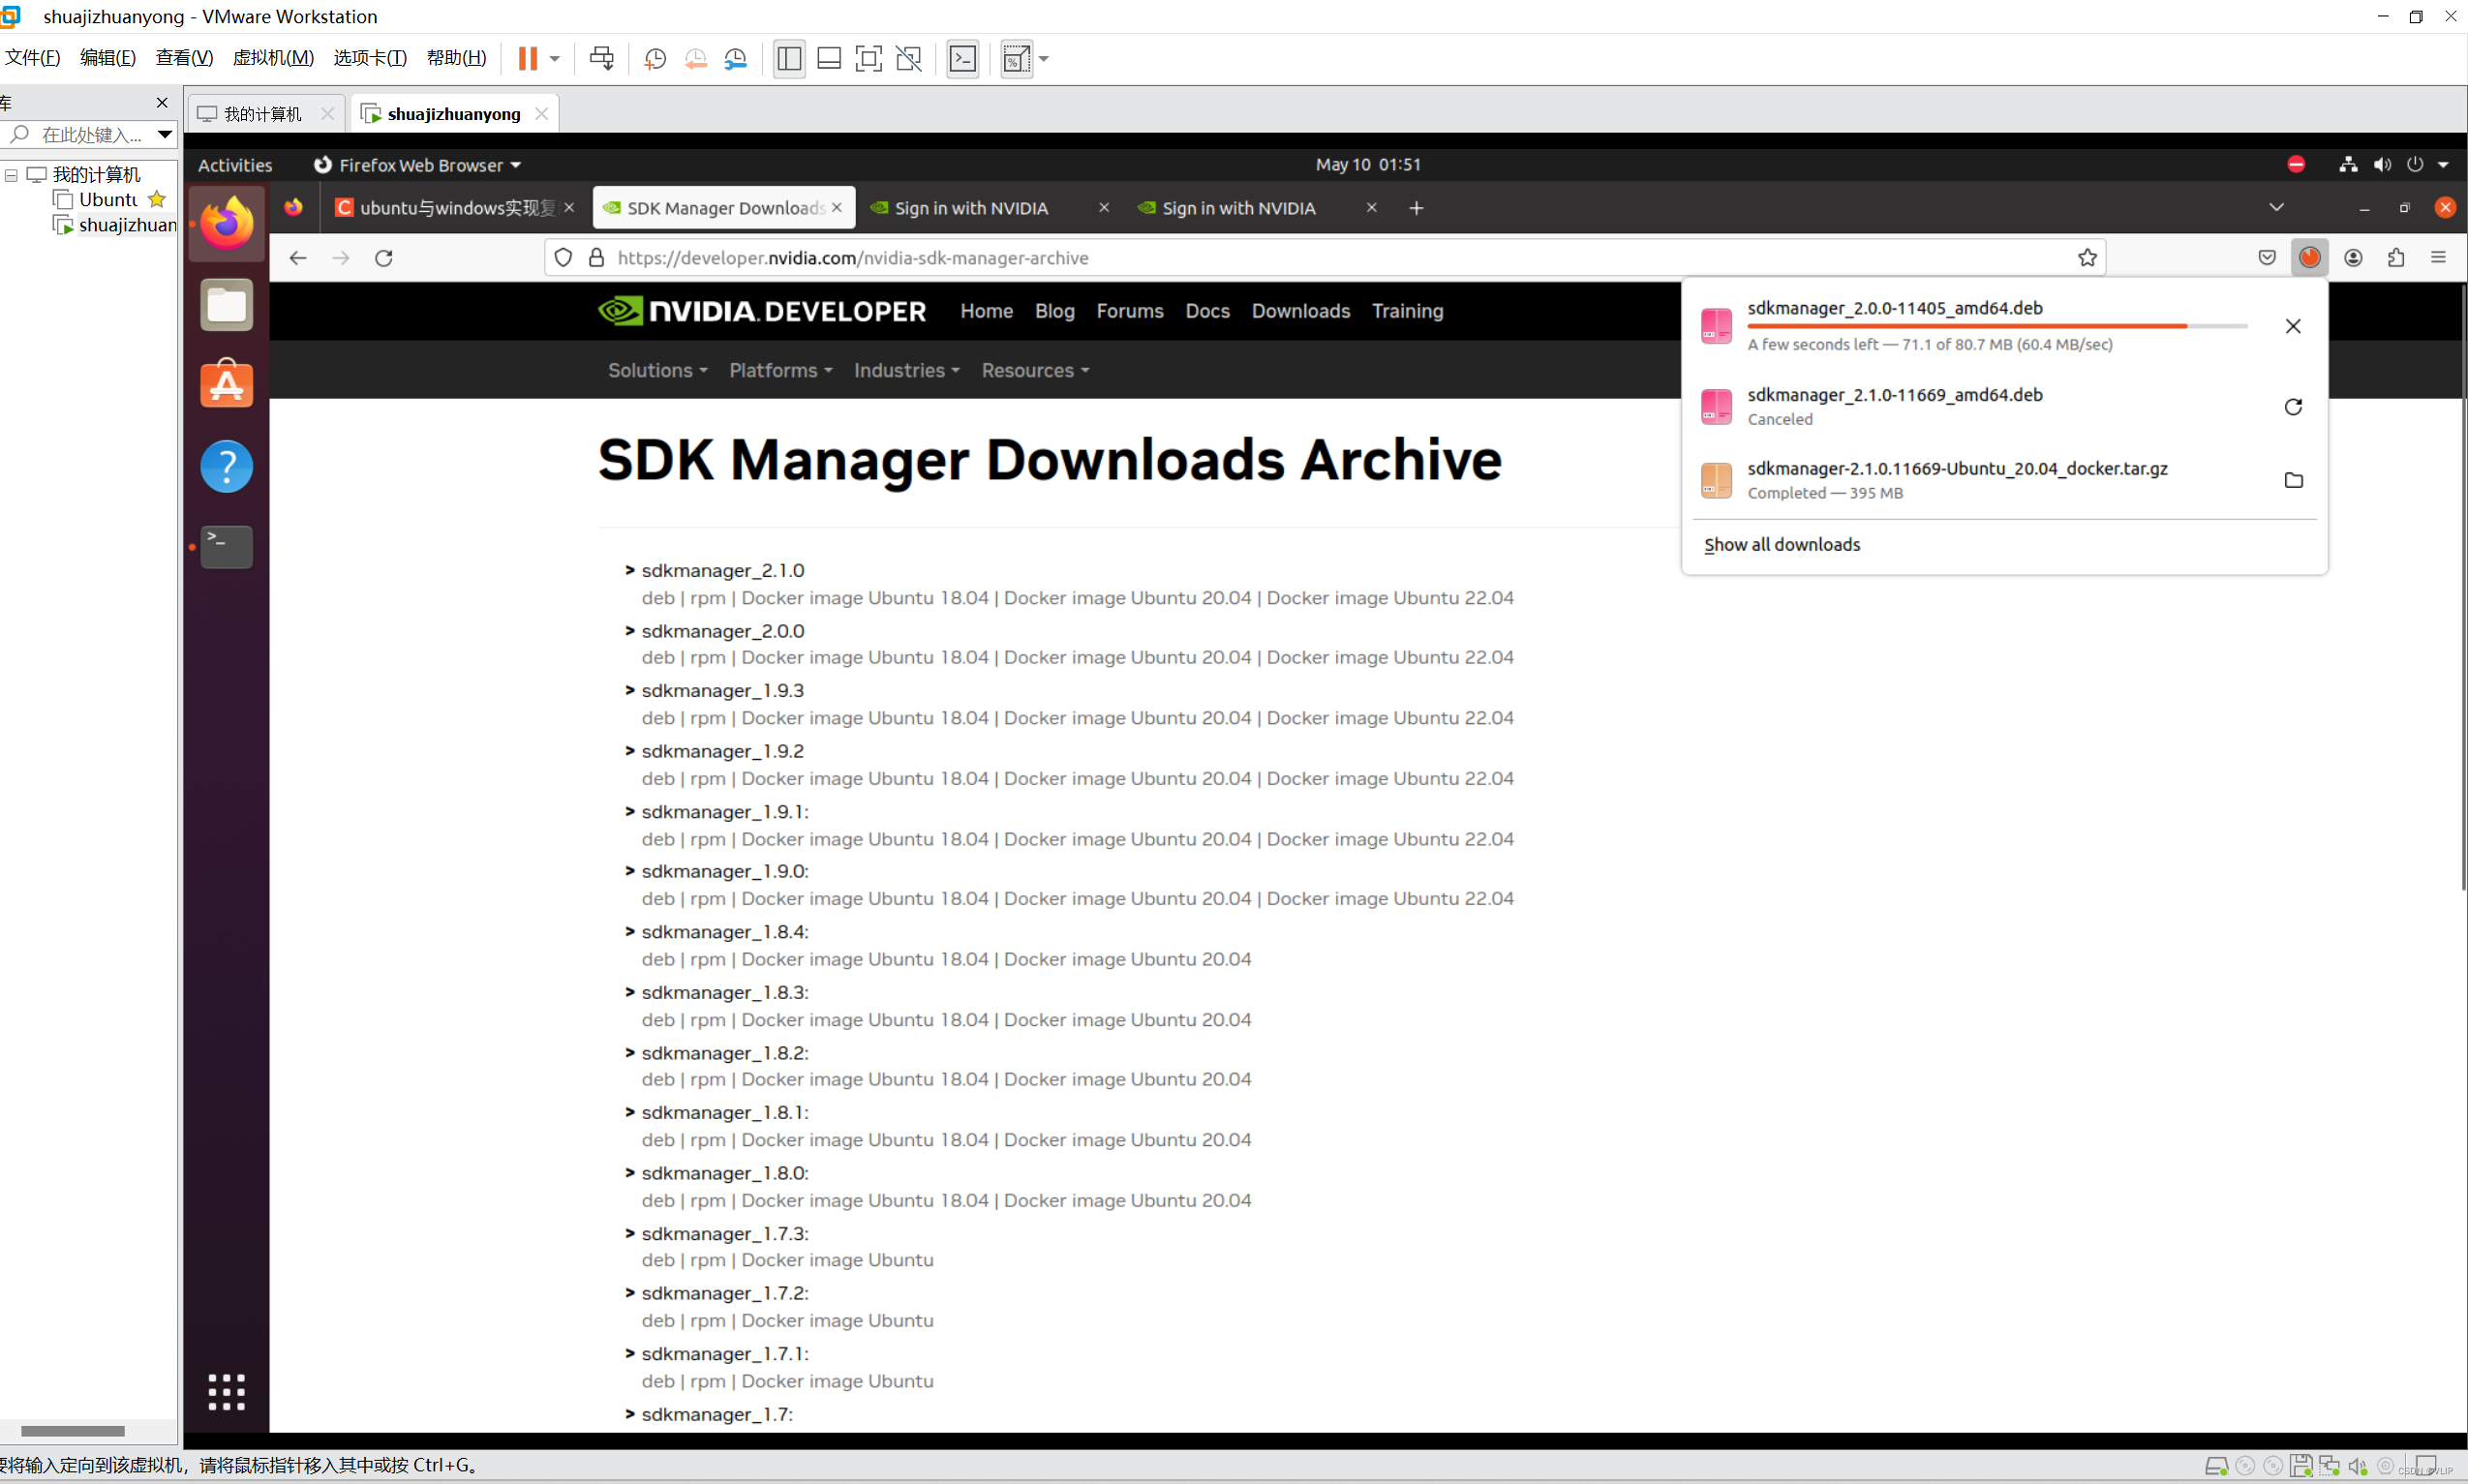Open Firefox extensions puzzle icon
2468x1484 pixels.
(2395, 258)
